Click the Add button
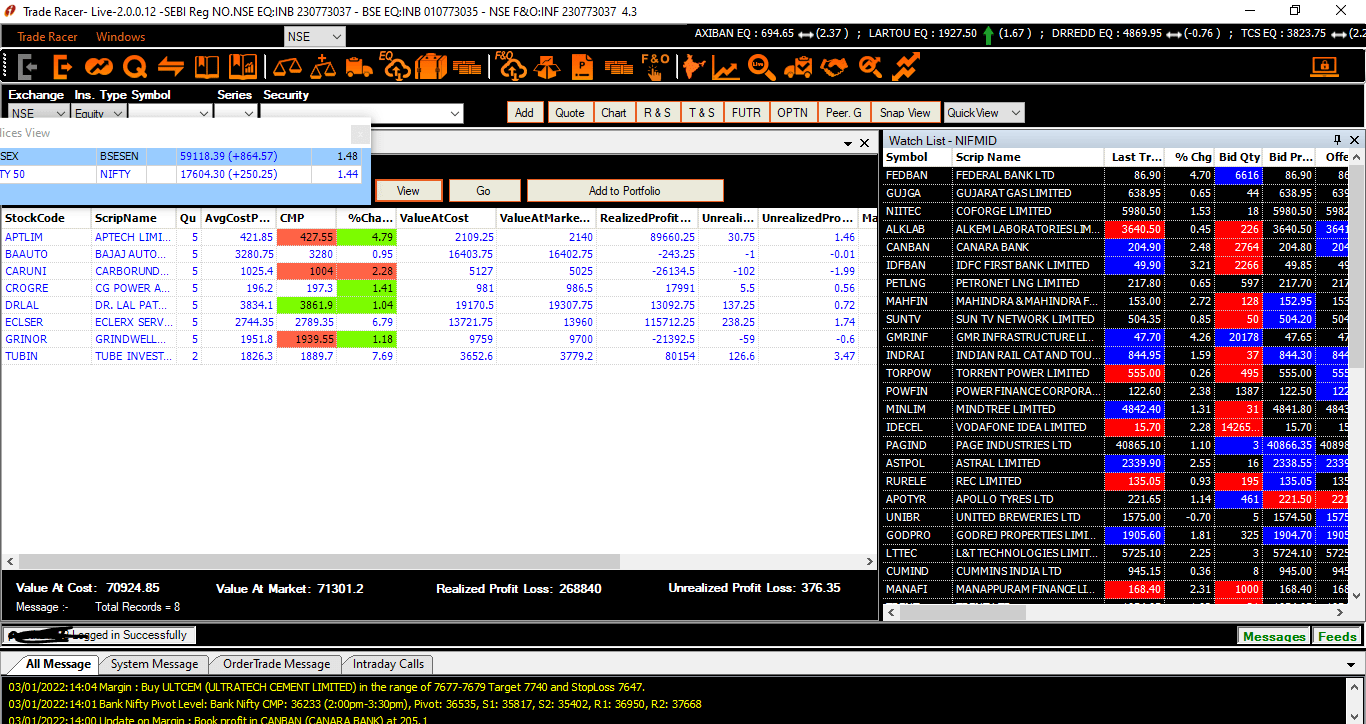Viewport: 1366px width, 724px height. point(524,113)
